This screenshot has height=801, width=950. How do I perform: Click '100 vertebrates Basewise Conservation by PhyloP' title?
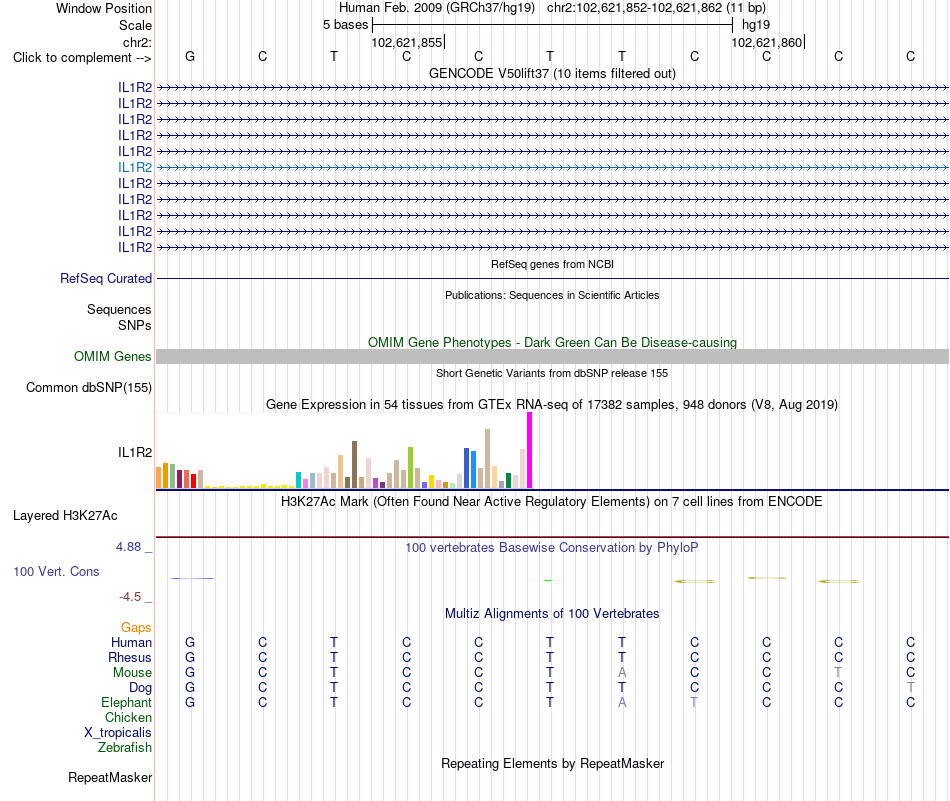coord(552,548)
